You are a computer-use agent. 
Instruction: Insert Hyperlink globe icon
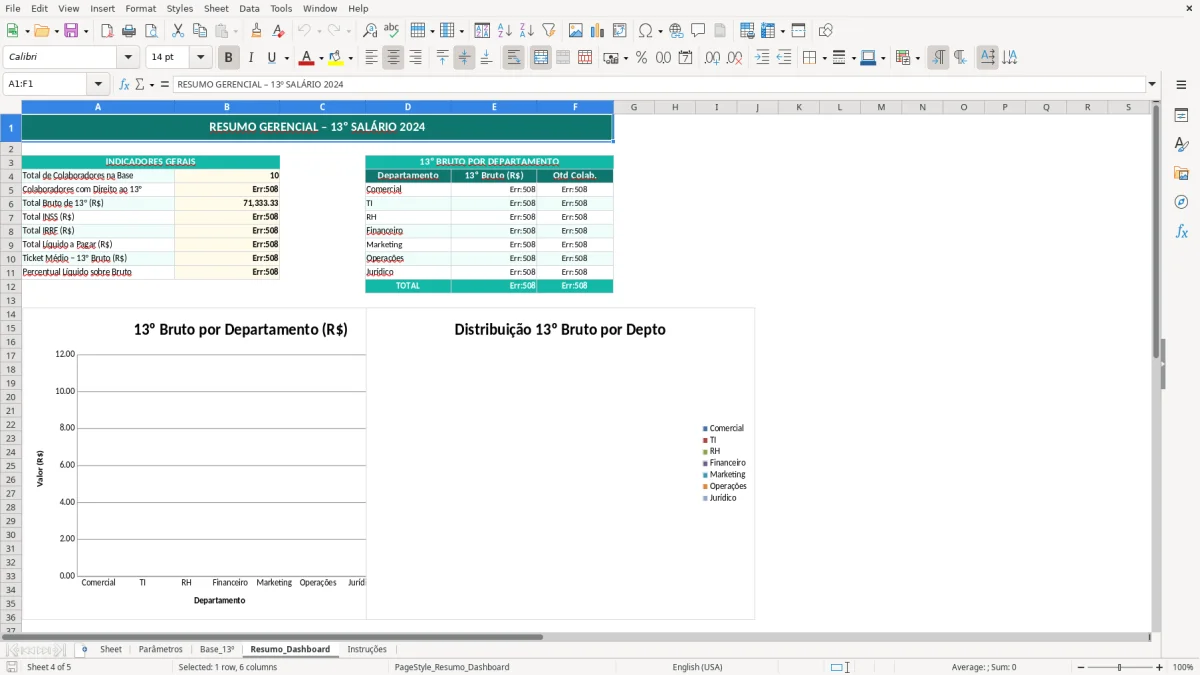pyautogui.click(x=676, y=31)
